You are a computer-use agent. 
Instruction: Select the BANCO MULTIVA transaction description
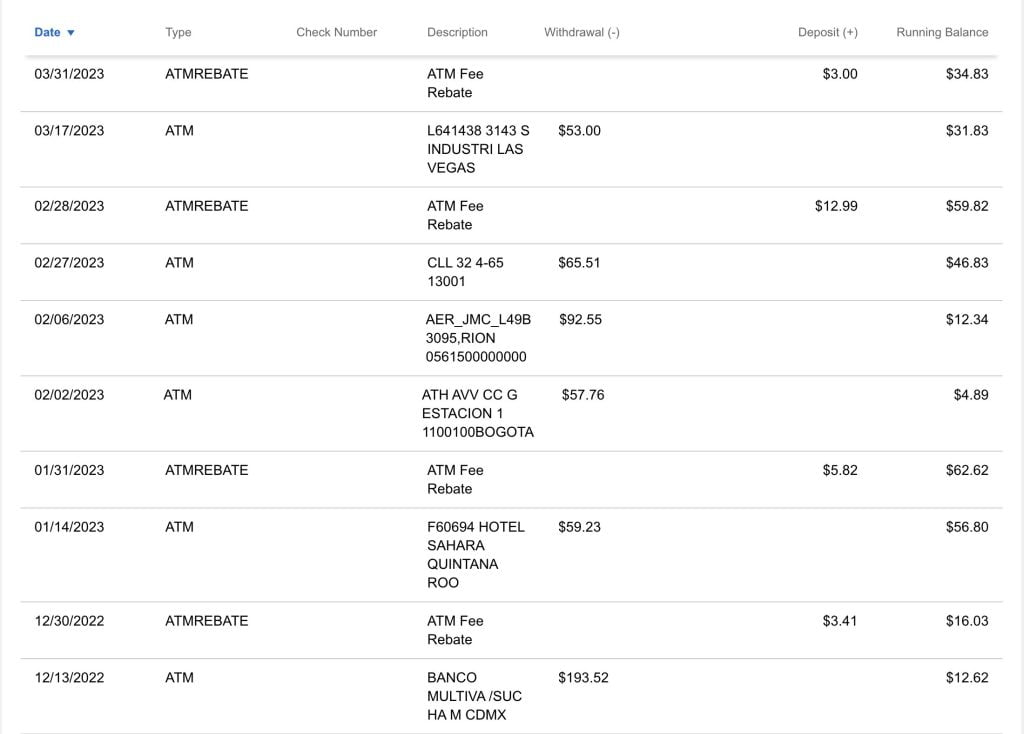pyautogui.click(x=474, y=696)
